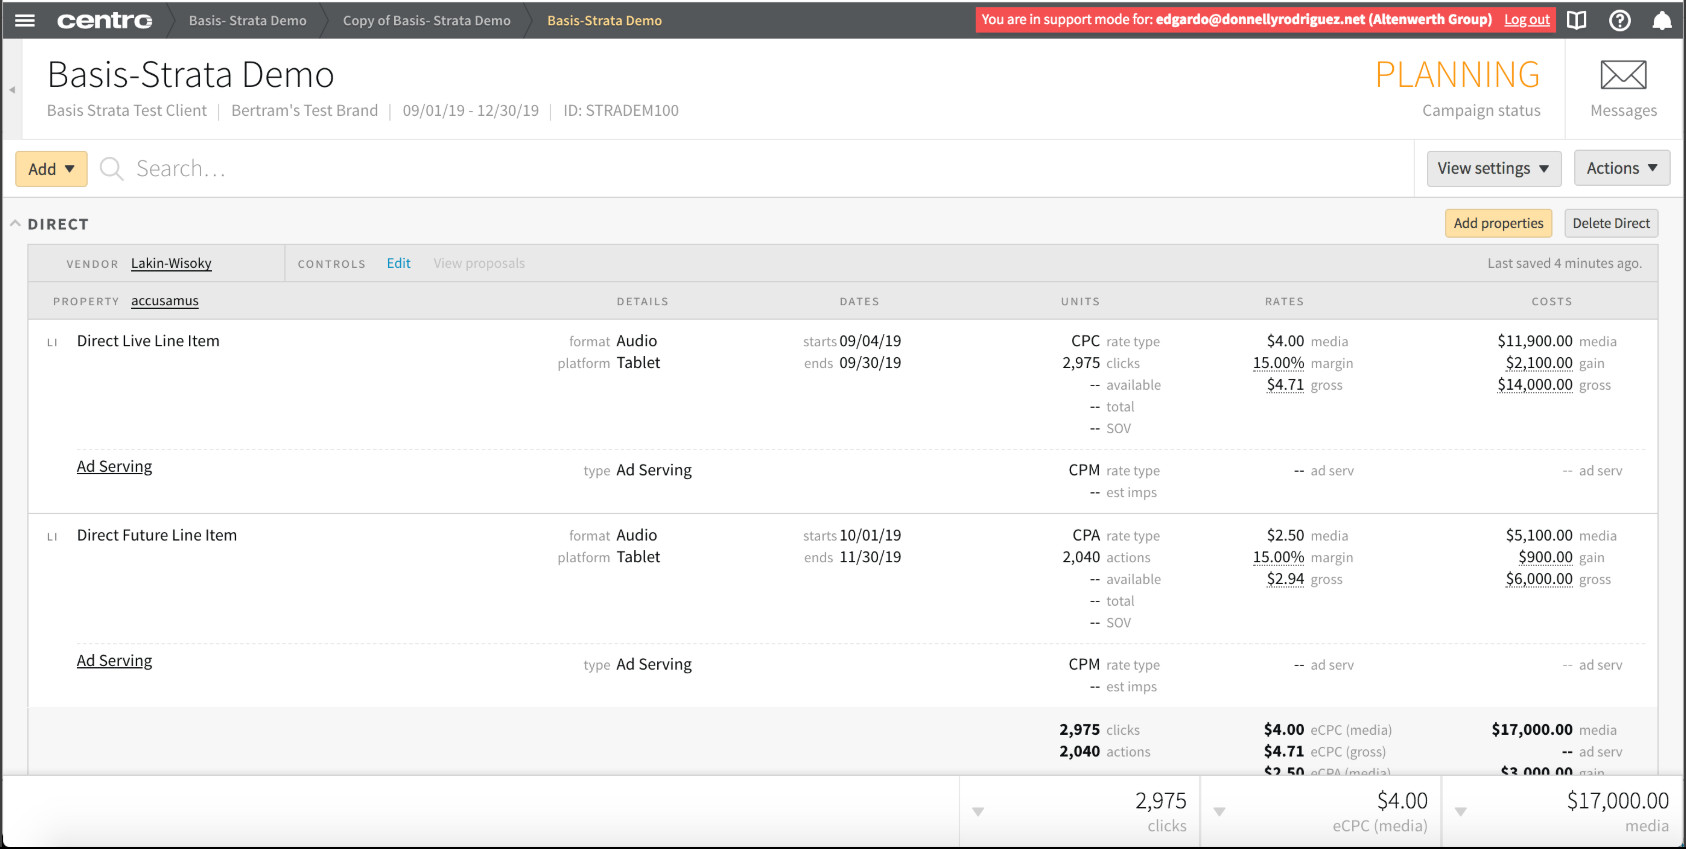The image size is (1686, 849).
Task: Open the eCPC (media) footer dropdown arrow
Action: click(x=1219, y=812)
